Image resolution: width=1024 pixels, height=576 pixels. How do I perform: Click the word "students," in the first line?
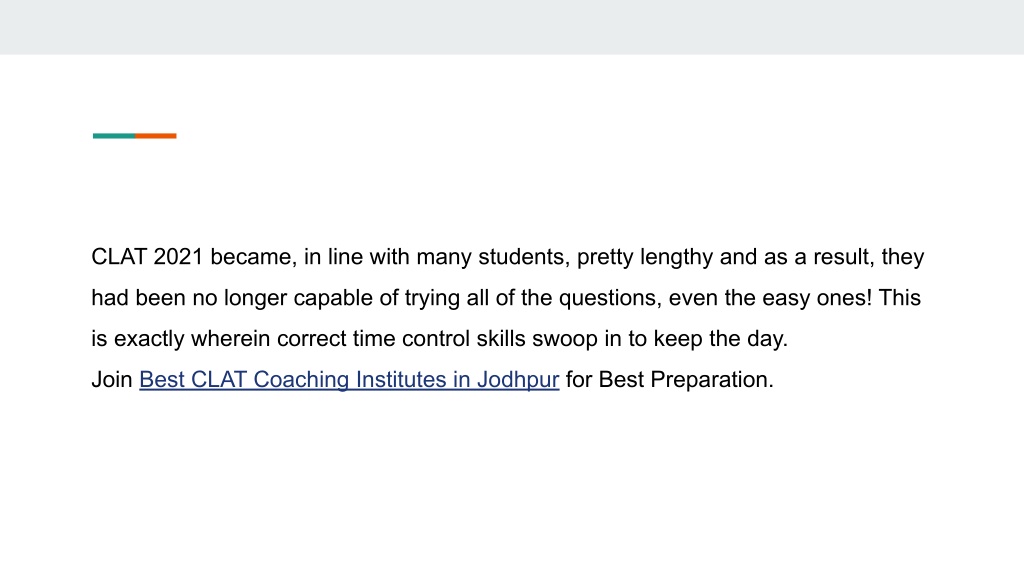click(524, 257)
